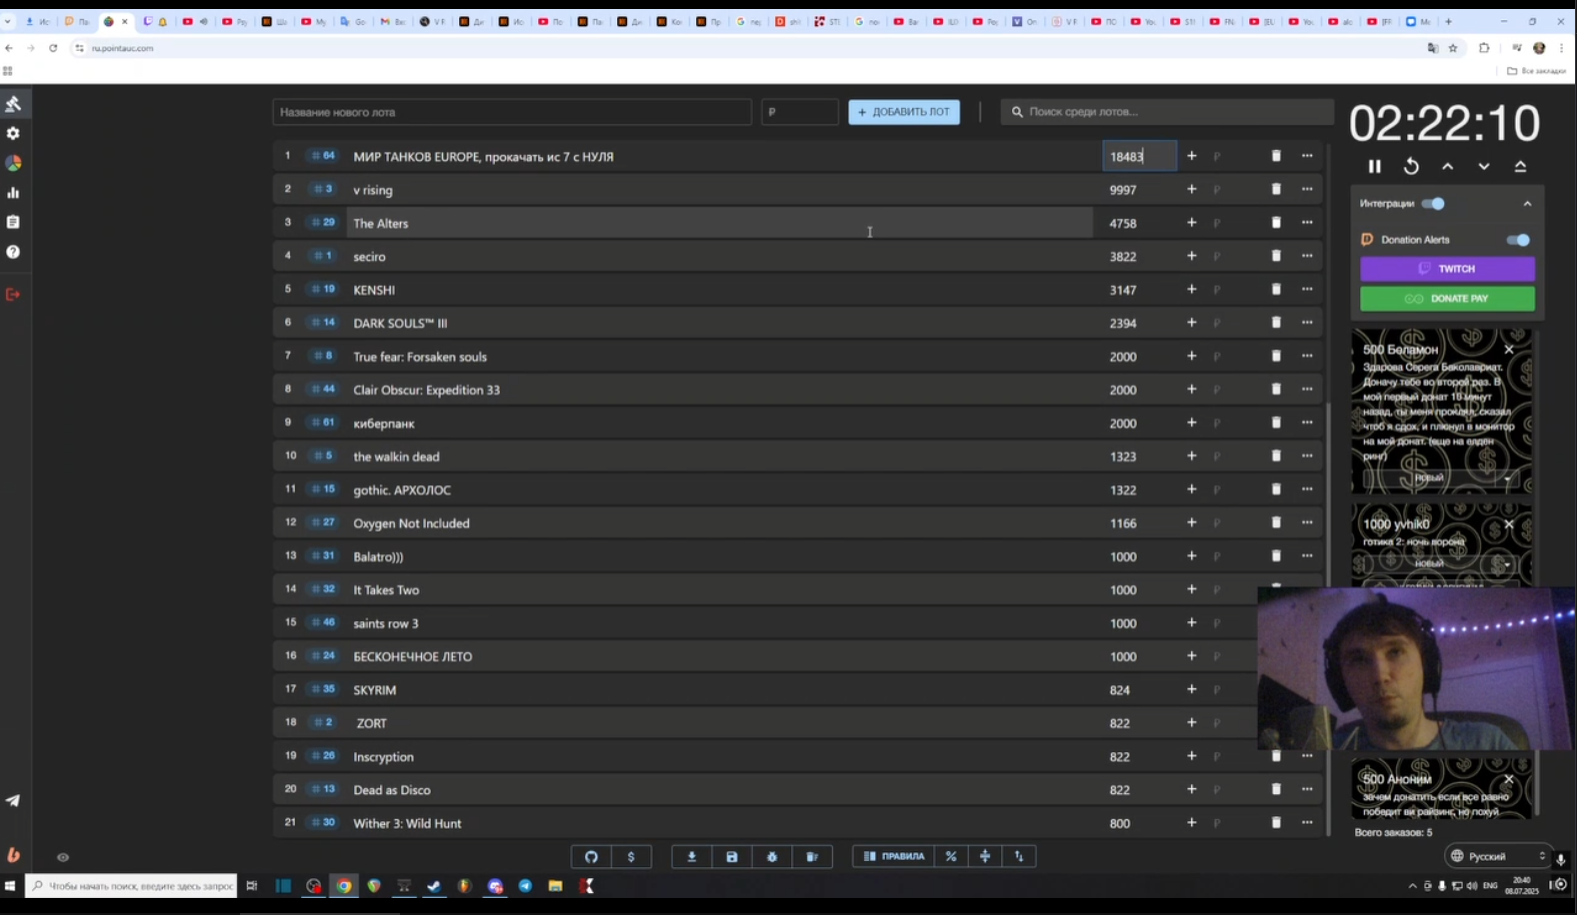Open Steam in the Windows taskbar
Image resolution: width=1577 pixels, height=915 pixels.
(434, 886)
